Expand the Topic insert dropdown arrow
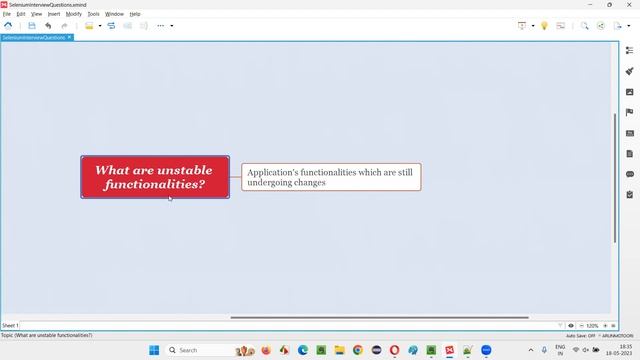This screenshot has width=640, height=360. click(100, 26)
